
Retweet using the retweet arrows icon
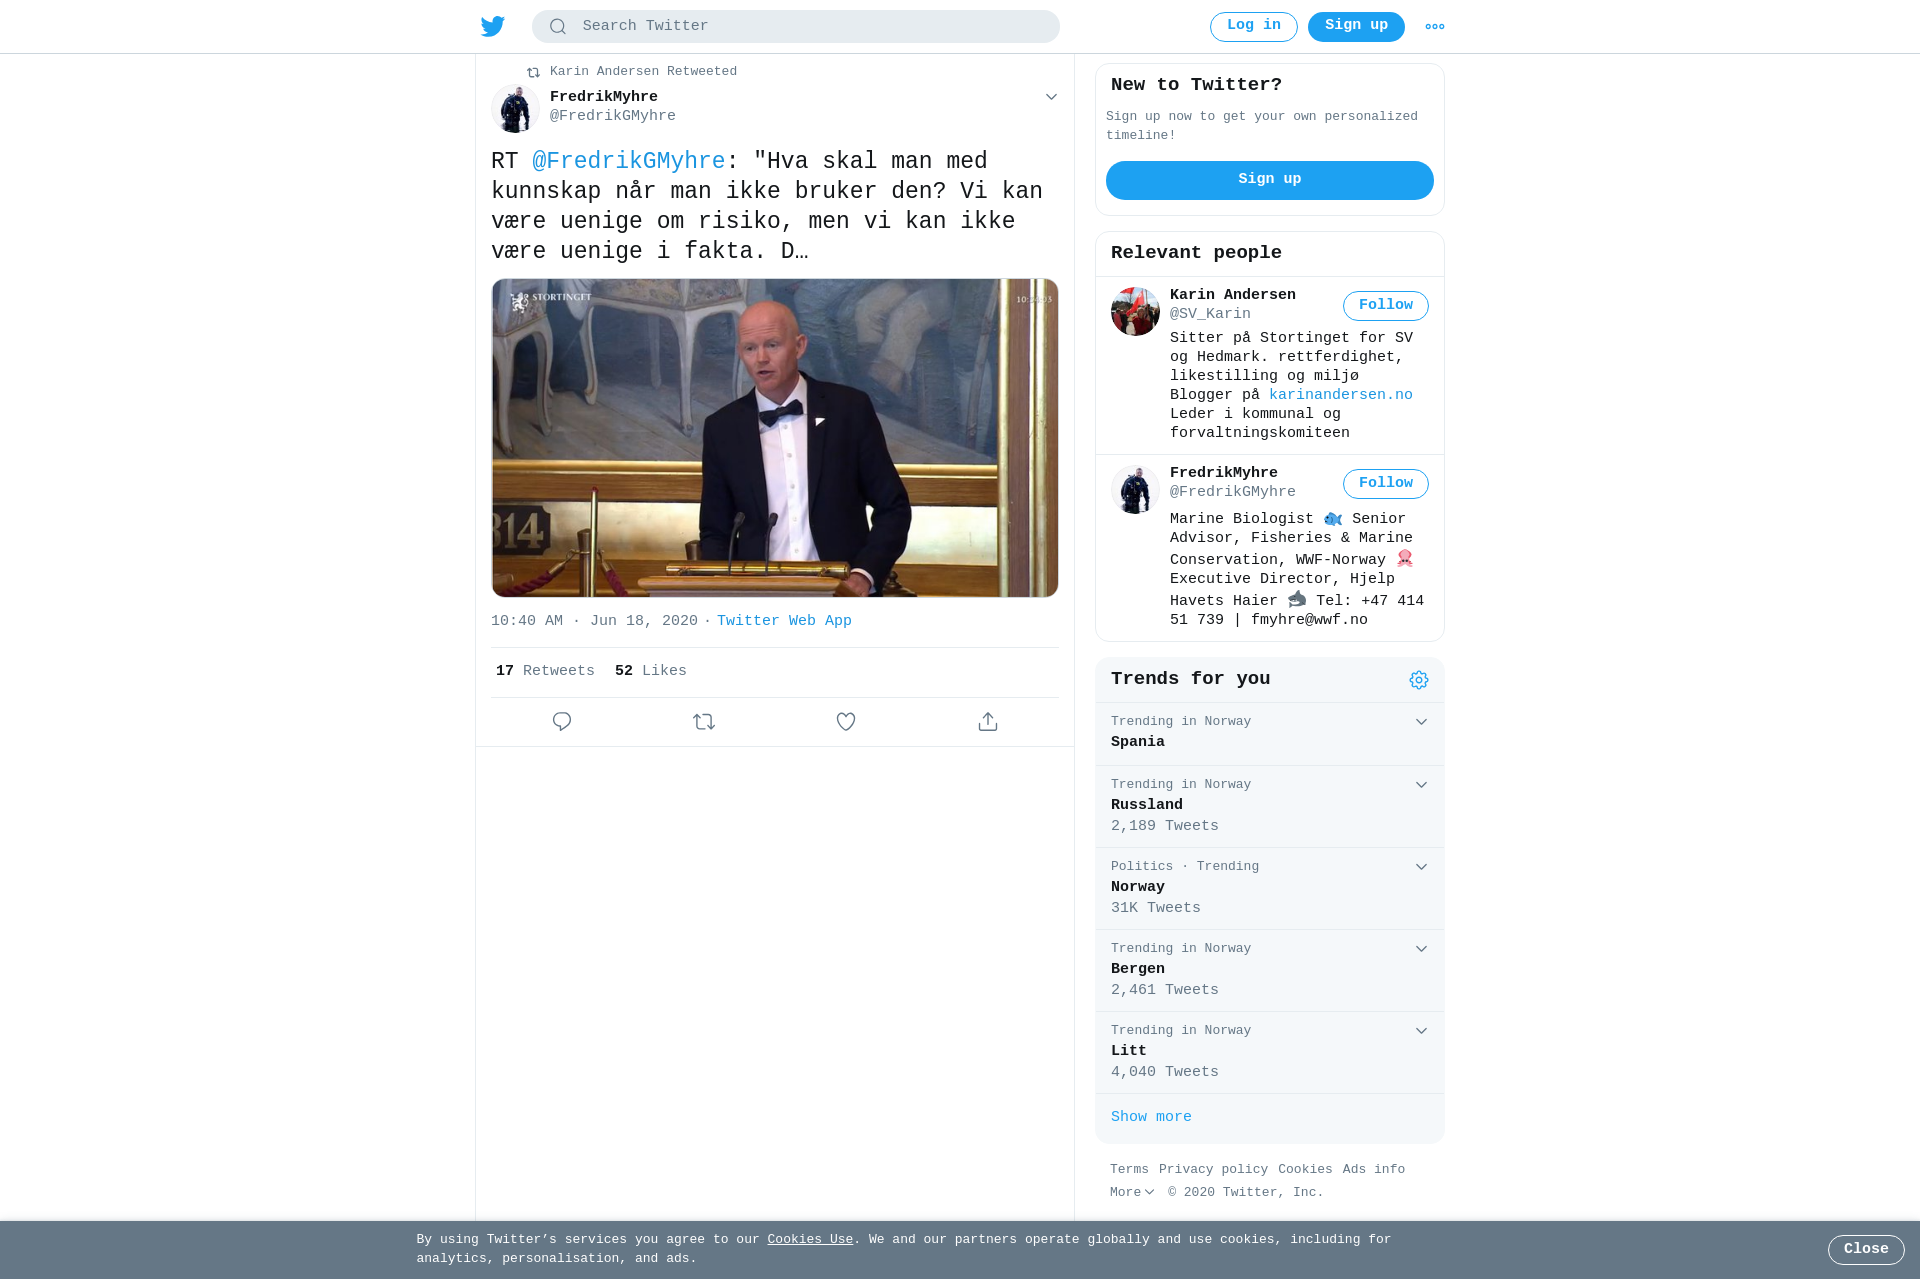pos(704,722)
